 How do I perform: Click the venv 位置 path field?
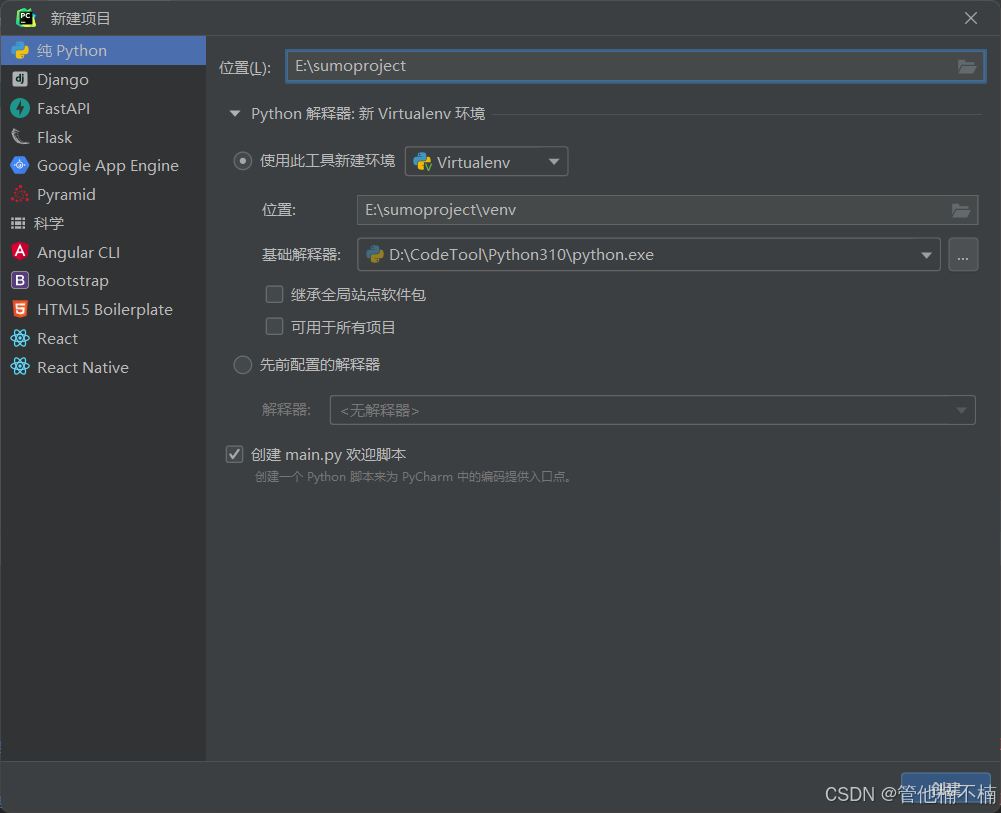(667, 210)
